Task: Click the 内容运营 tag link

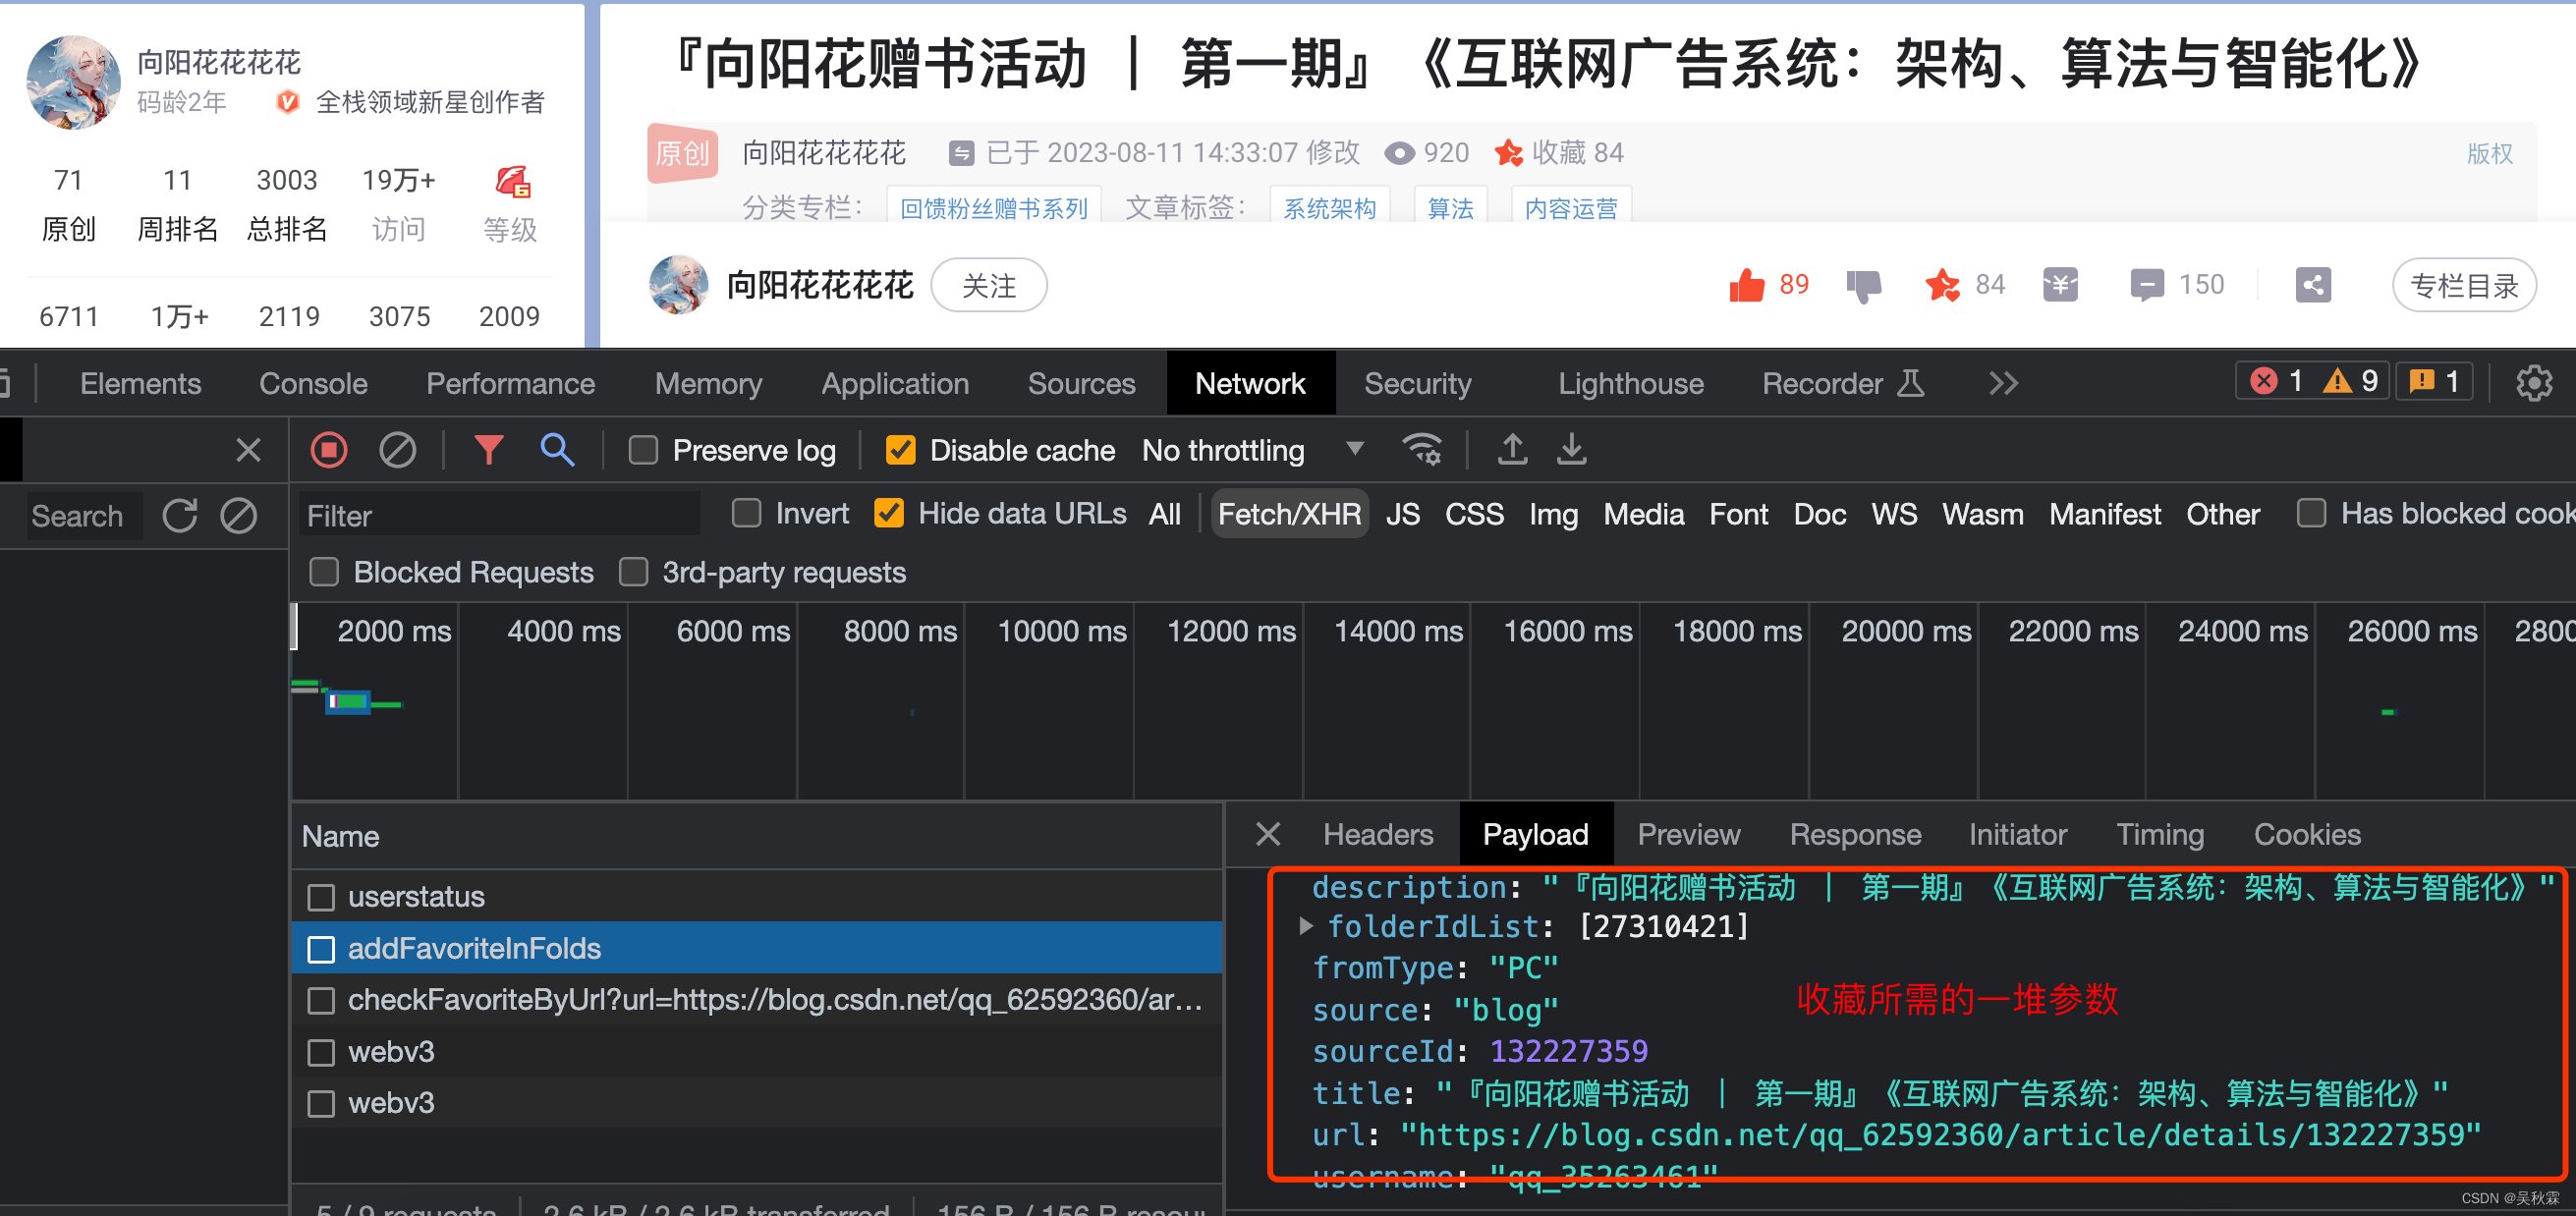Action: coord(1570,208)
